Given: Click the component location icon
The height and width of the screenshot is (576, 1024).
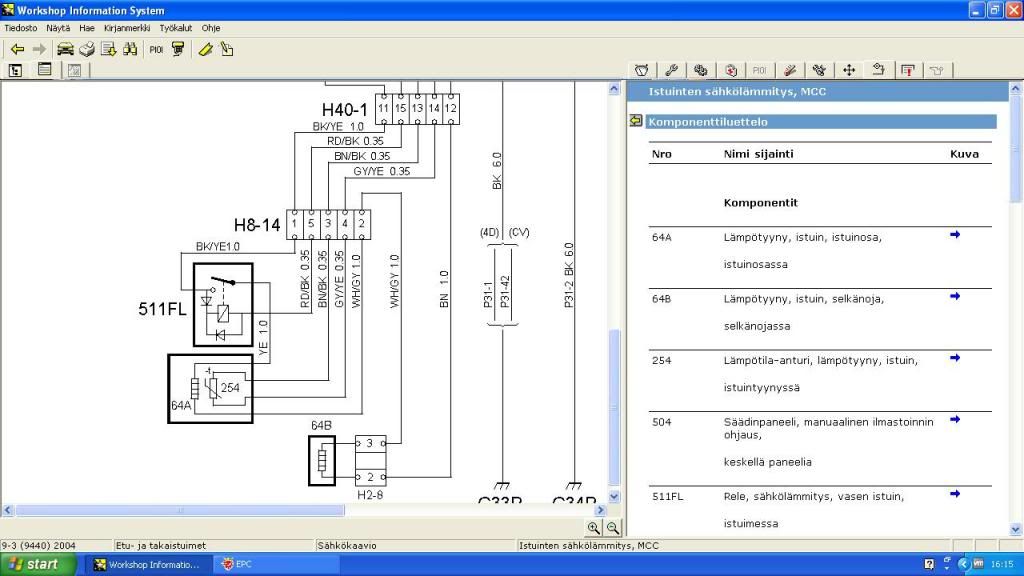Looking at the screenshot, I should (x=878, y=70).
